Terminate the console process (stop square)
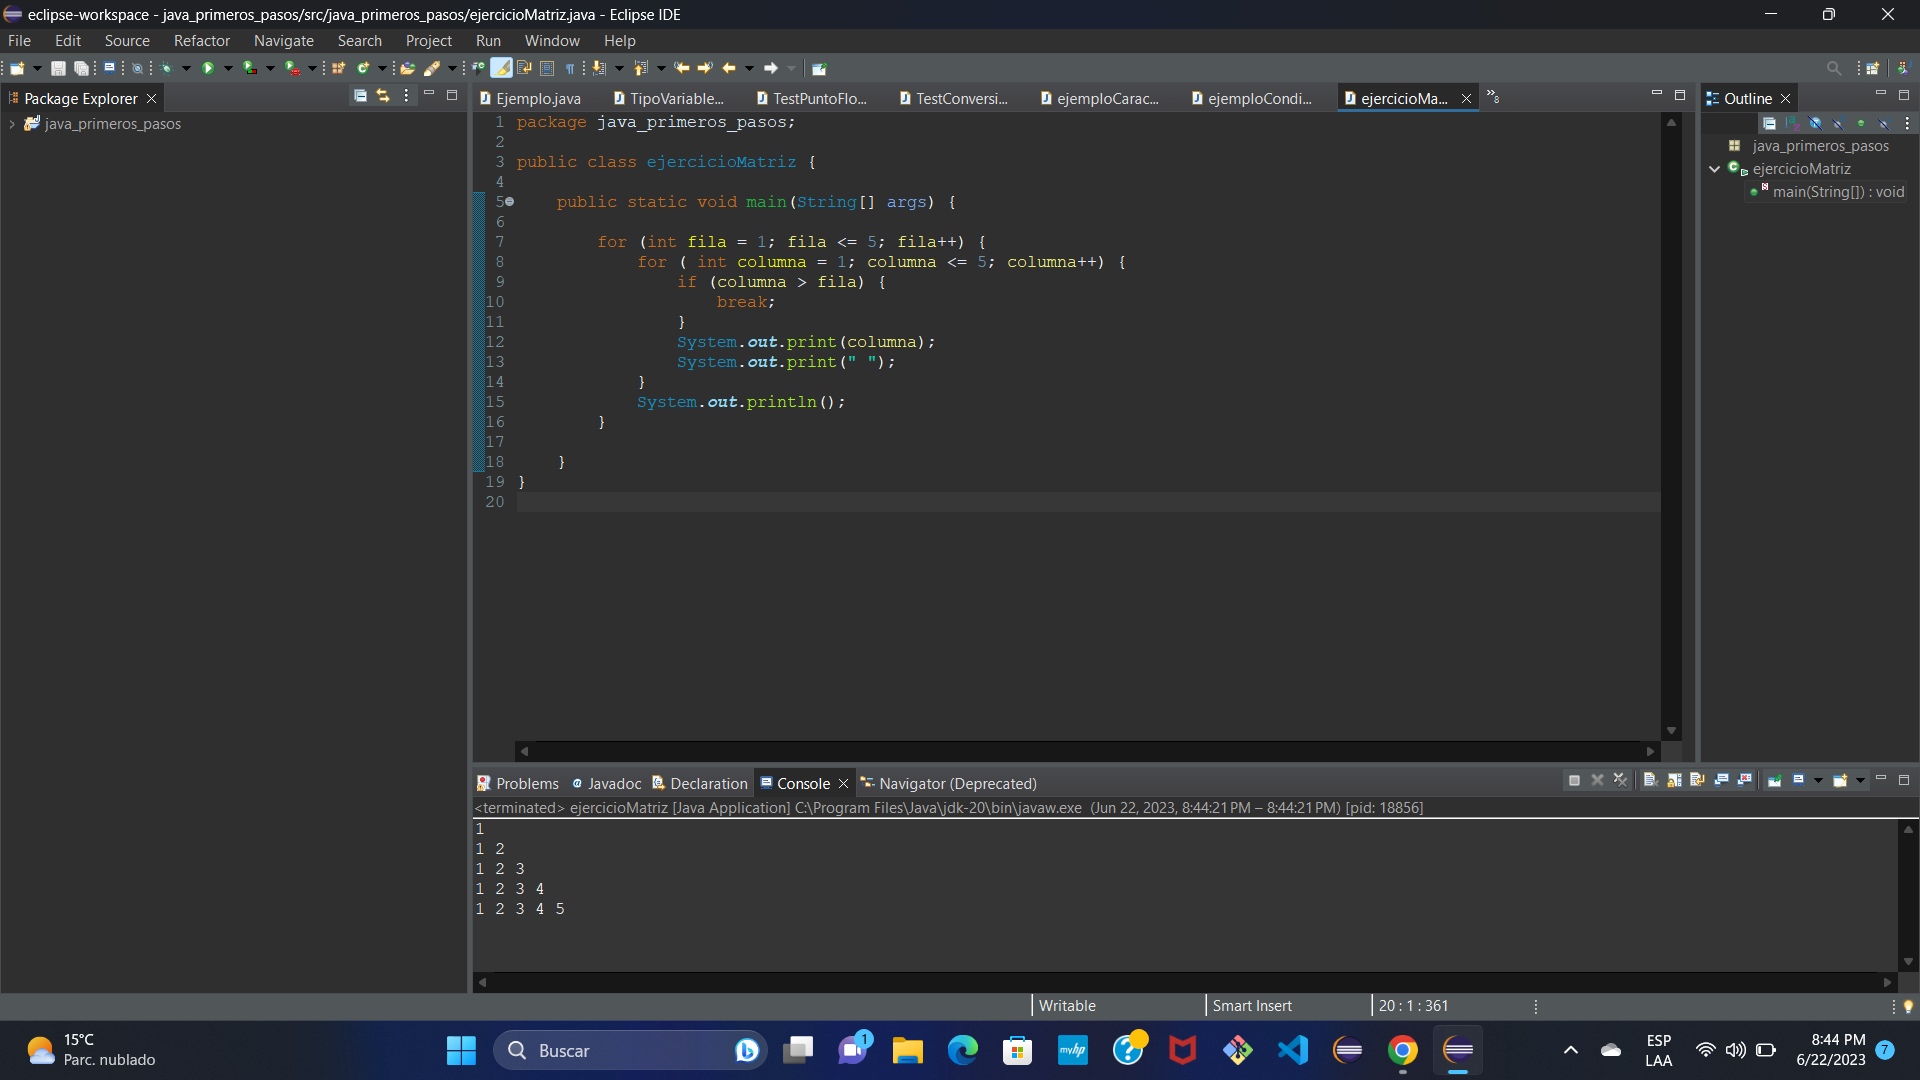This screenshot has height=1080, width=1920. tap(1574, 780)
